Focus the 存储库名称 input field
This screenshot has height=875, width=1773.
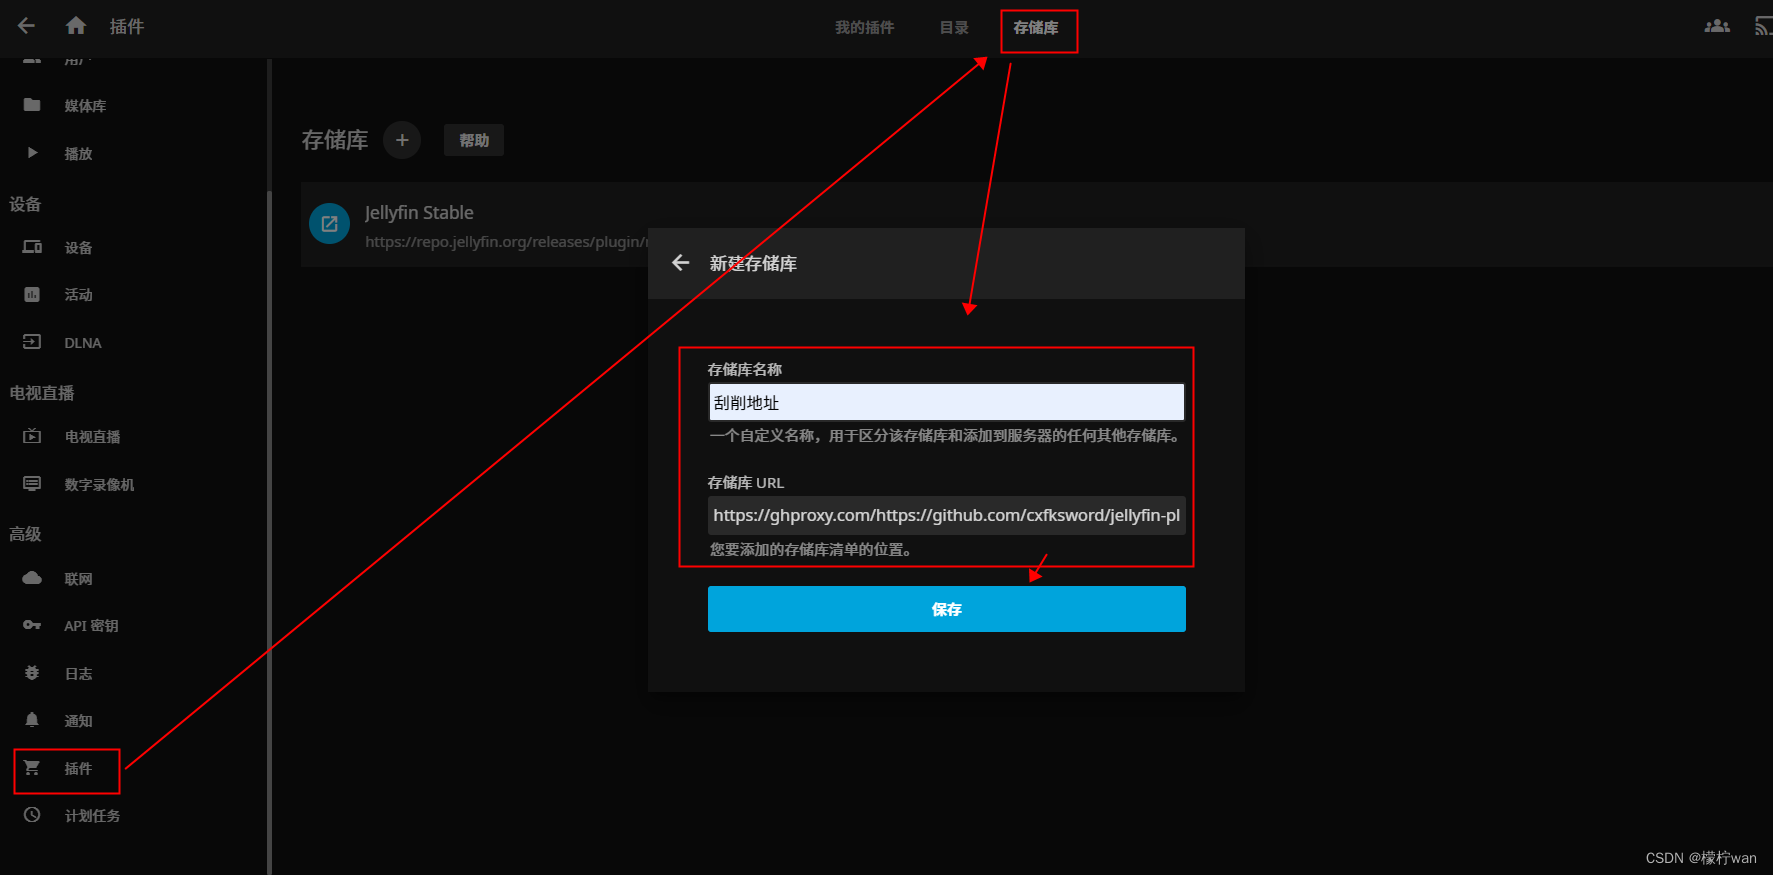click(947, 402)
